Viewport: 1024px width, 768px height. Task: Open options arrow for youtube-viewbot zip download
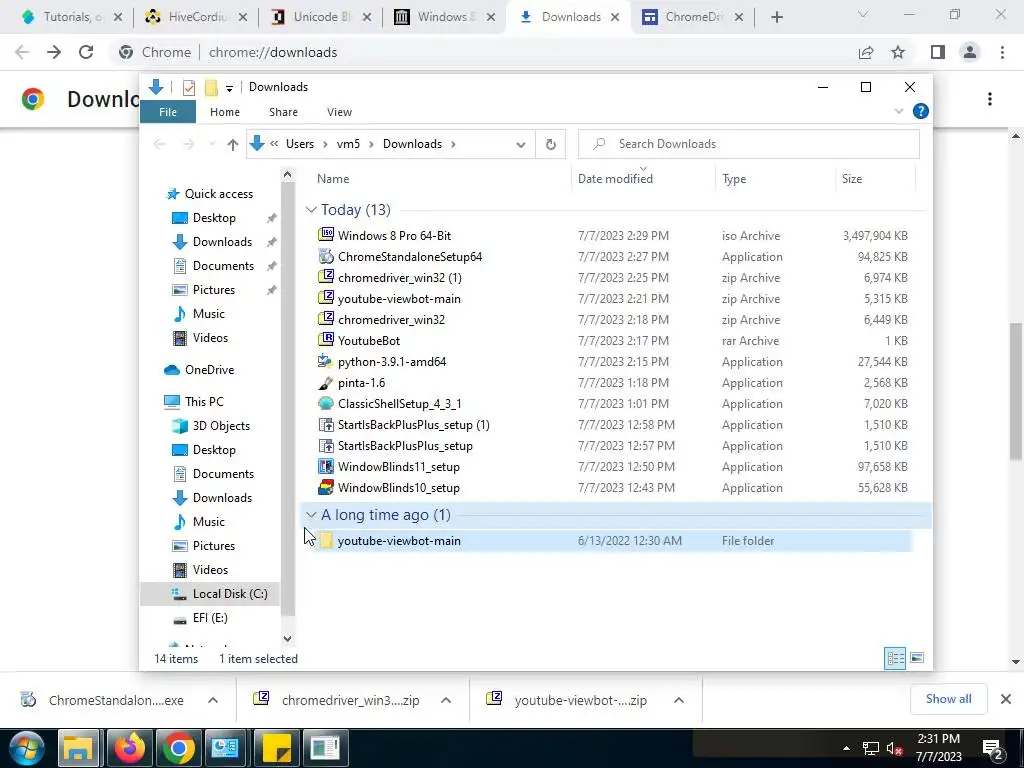click(x=679, y=700)
